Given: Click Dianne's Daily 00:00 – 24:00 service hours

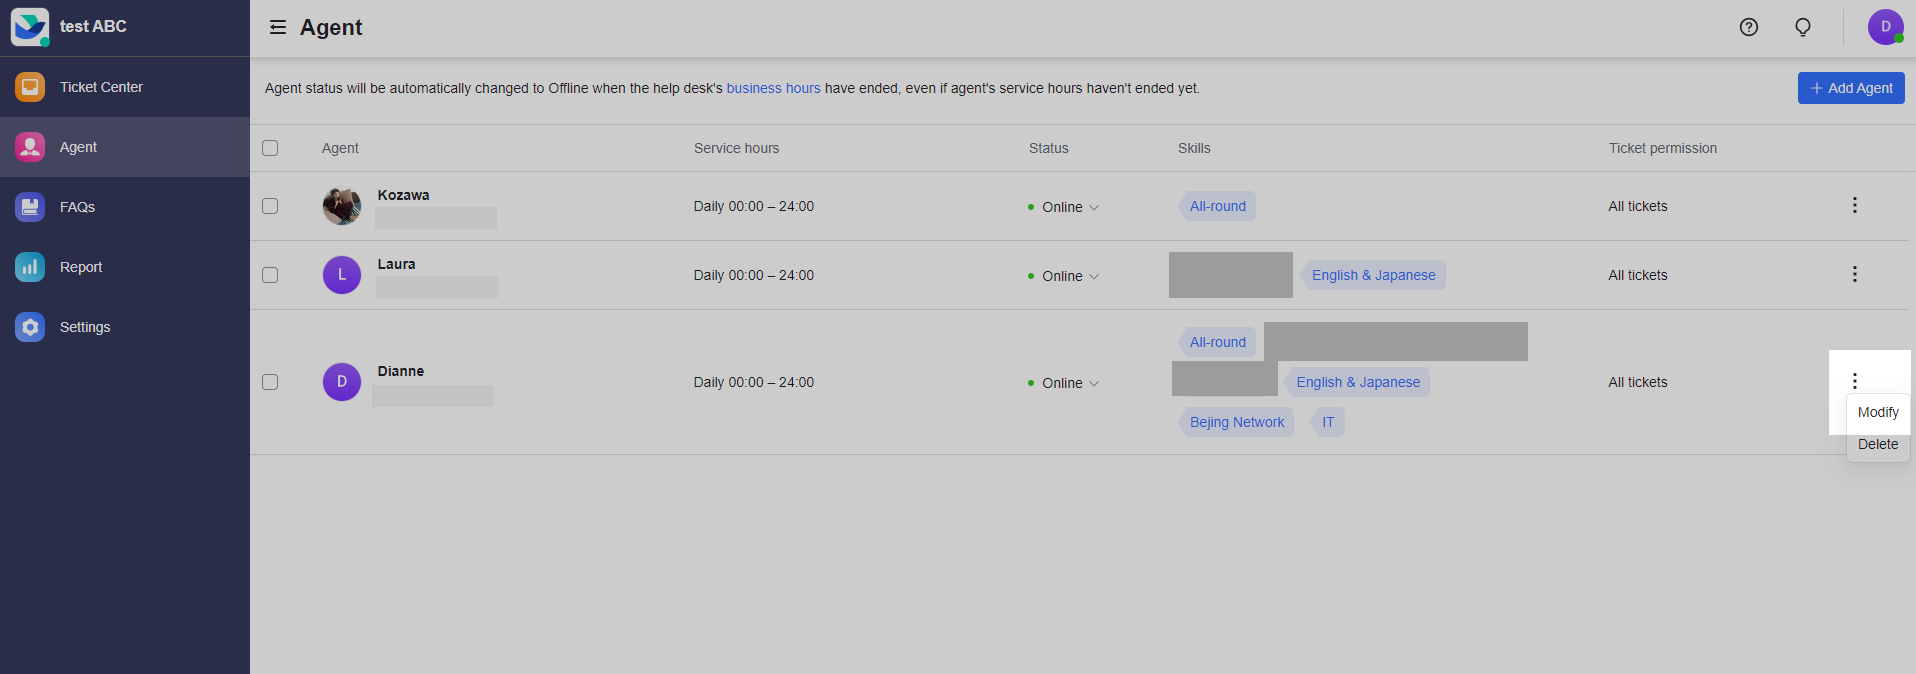Looking at the screenshot, I should pos(753,382).
